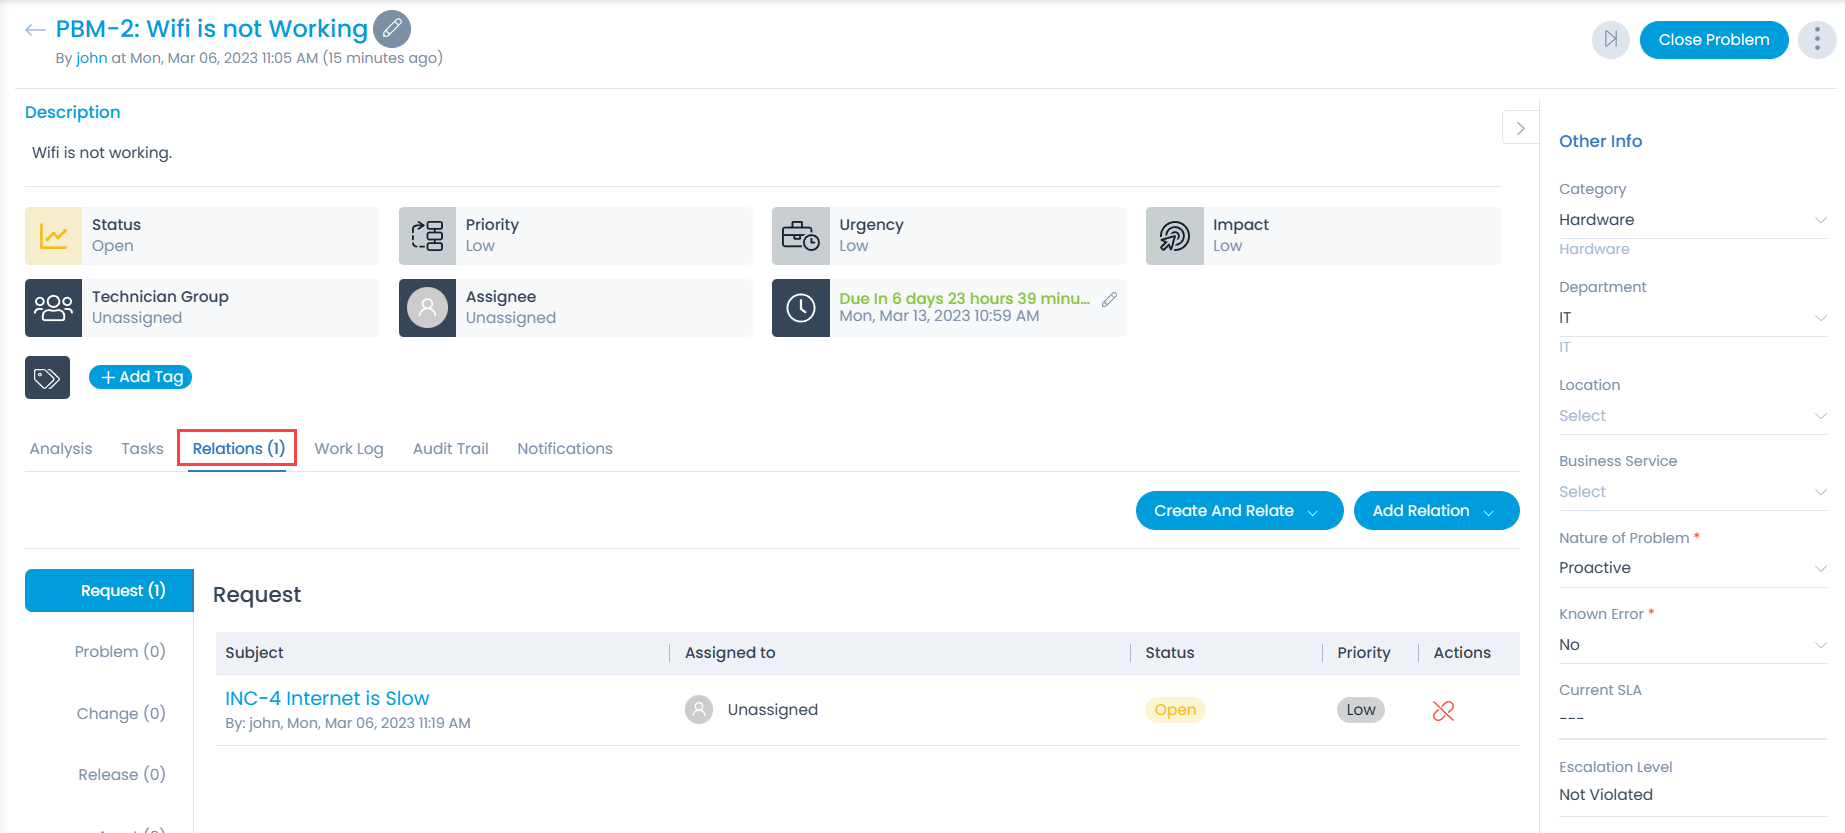Collapse the Other Info side panel
Viewport: 1845px width, 833px height.
1520,128
